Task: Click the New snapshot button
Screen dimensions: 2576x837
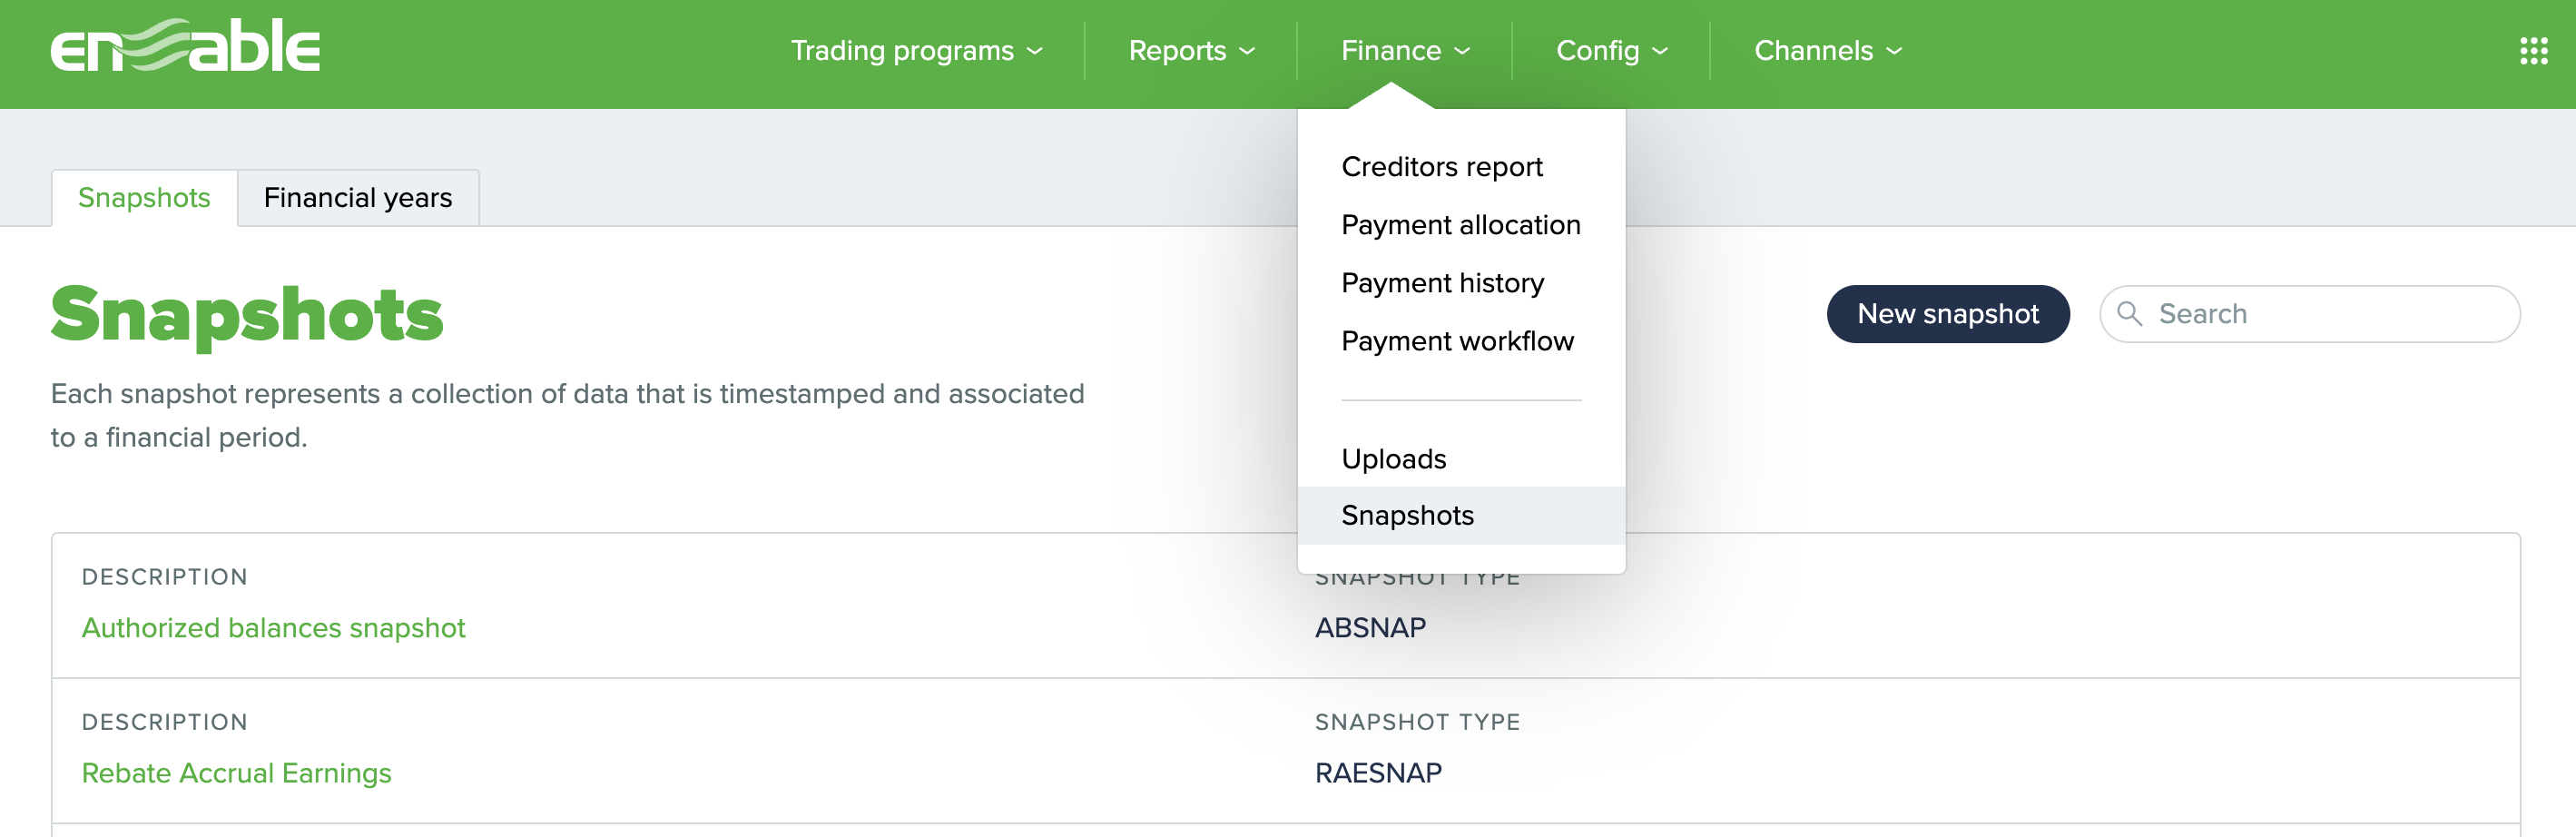Action: [1948, 313]
